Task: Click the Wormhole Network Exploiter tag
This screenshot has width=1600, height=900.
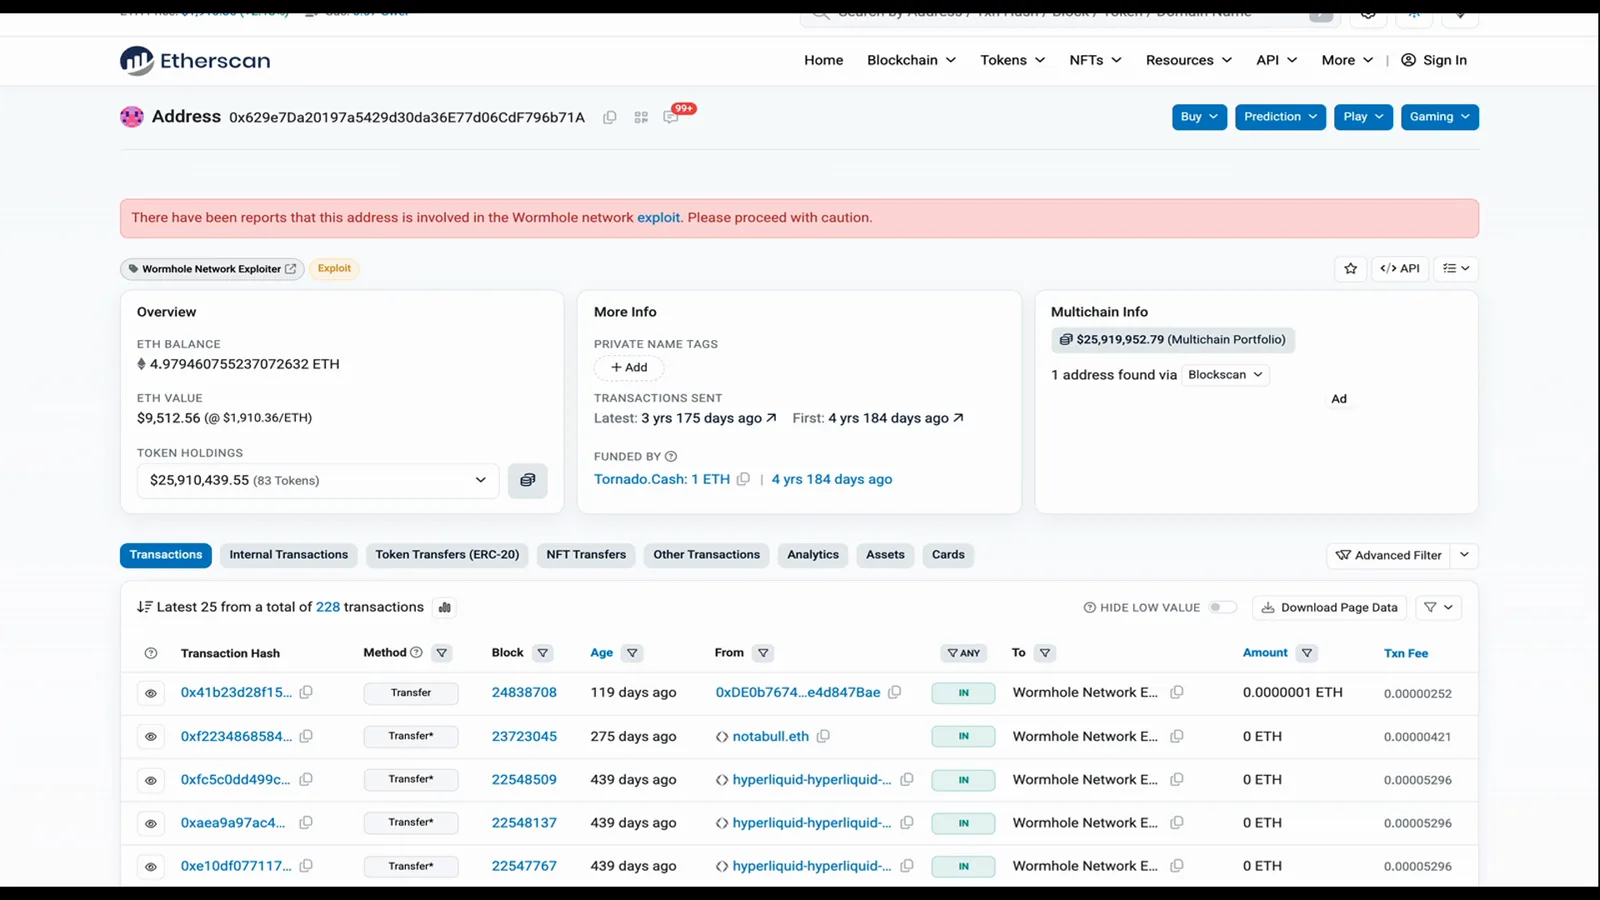Action: [213, 268]
